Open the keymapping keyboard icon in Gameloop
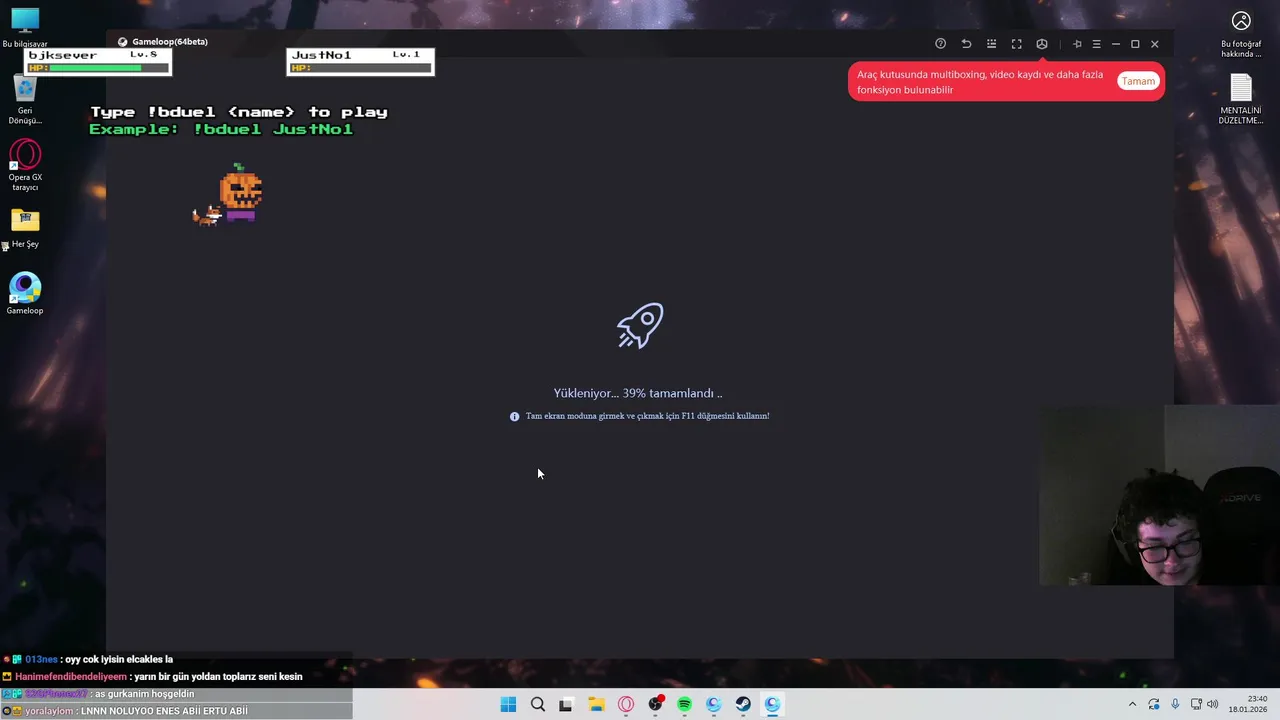 991,44
